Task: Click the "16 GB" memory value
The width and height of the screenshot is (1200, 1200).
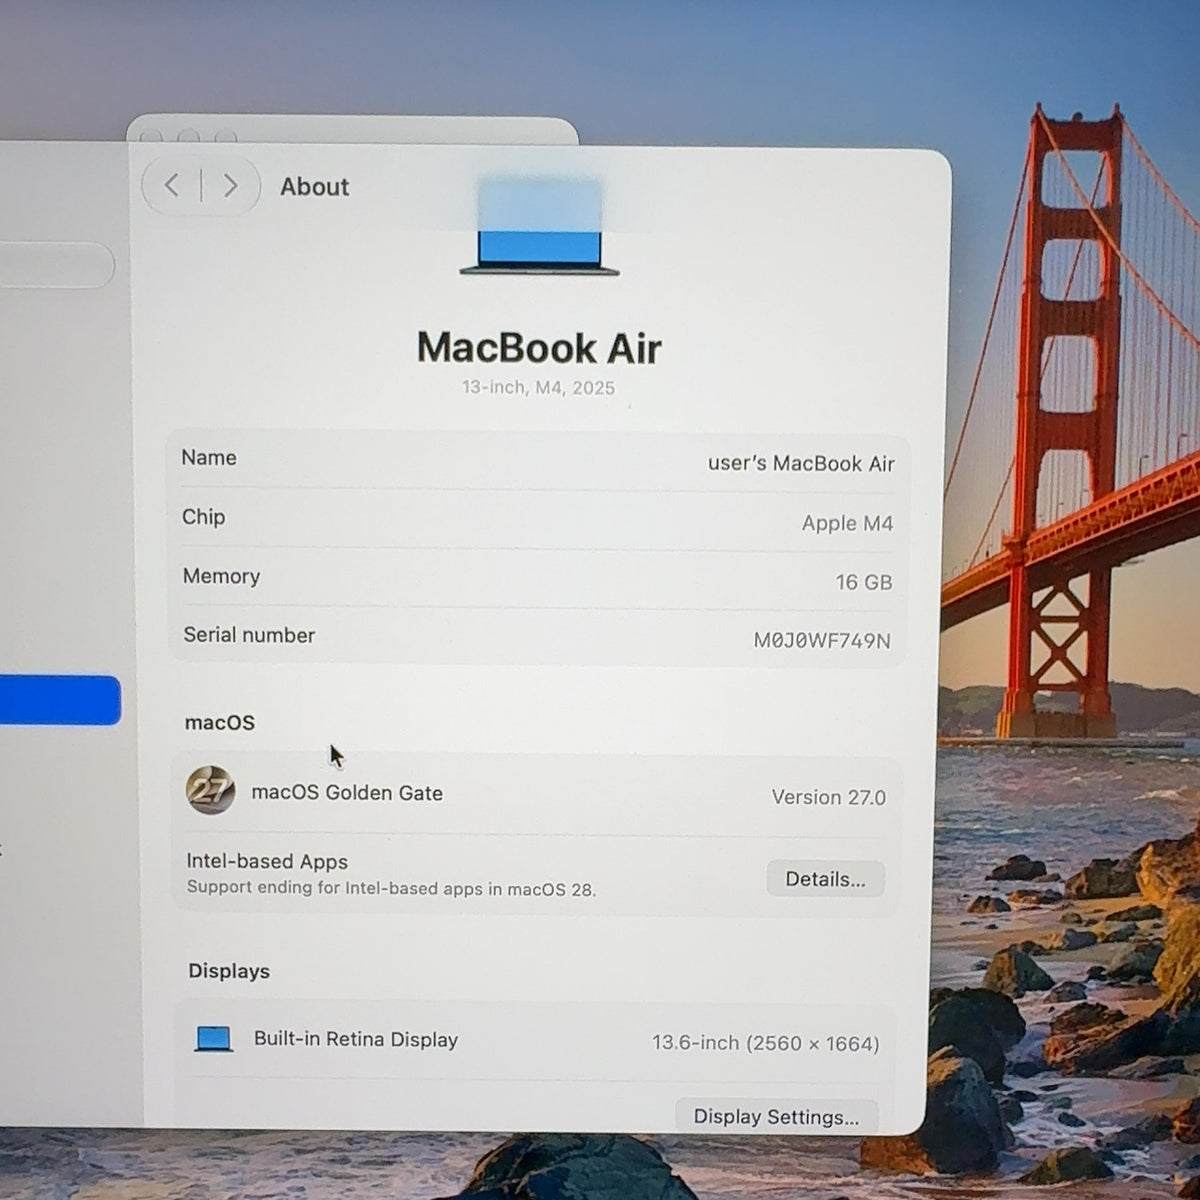Action: 864,582
